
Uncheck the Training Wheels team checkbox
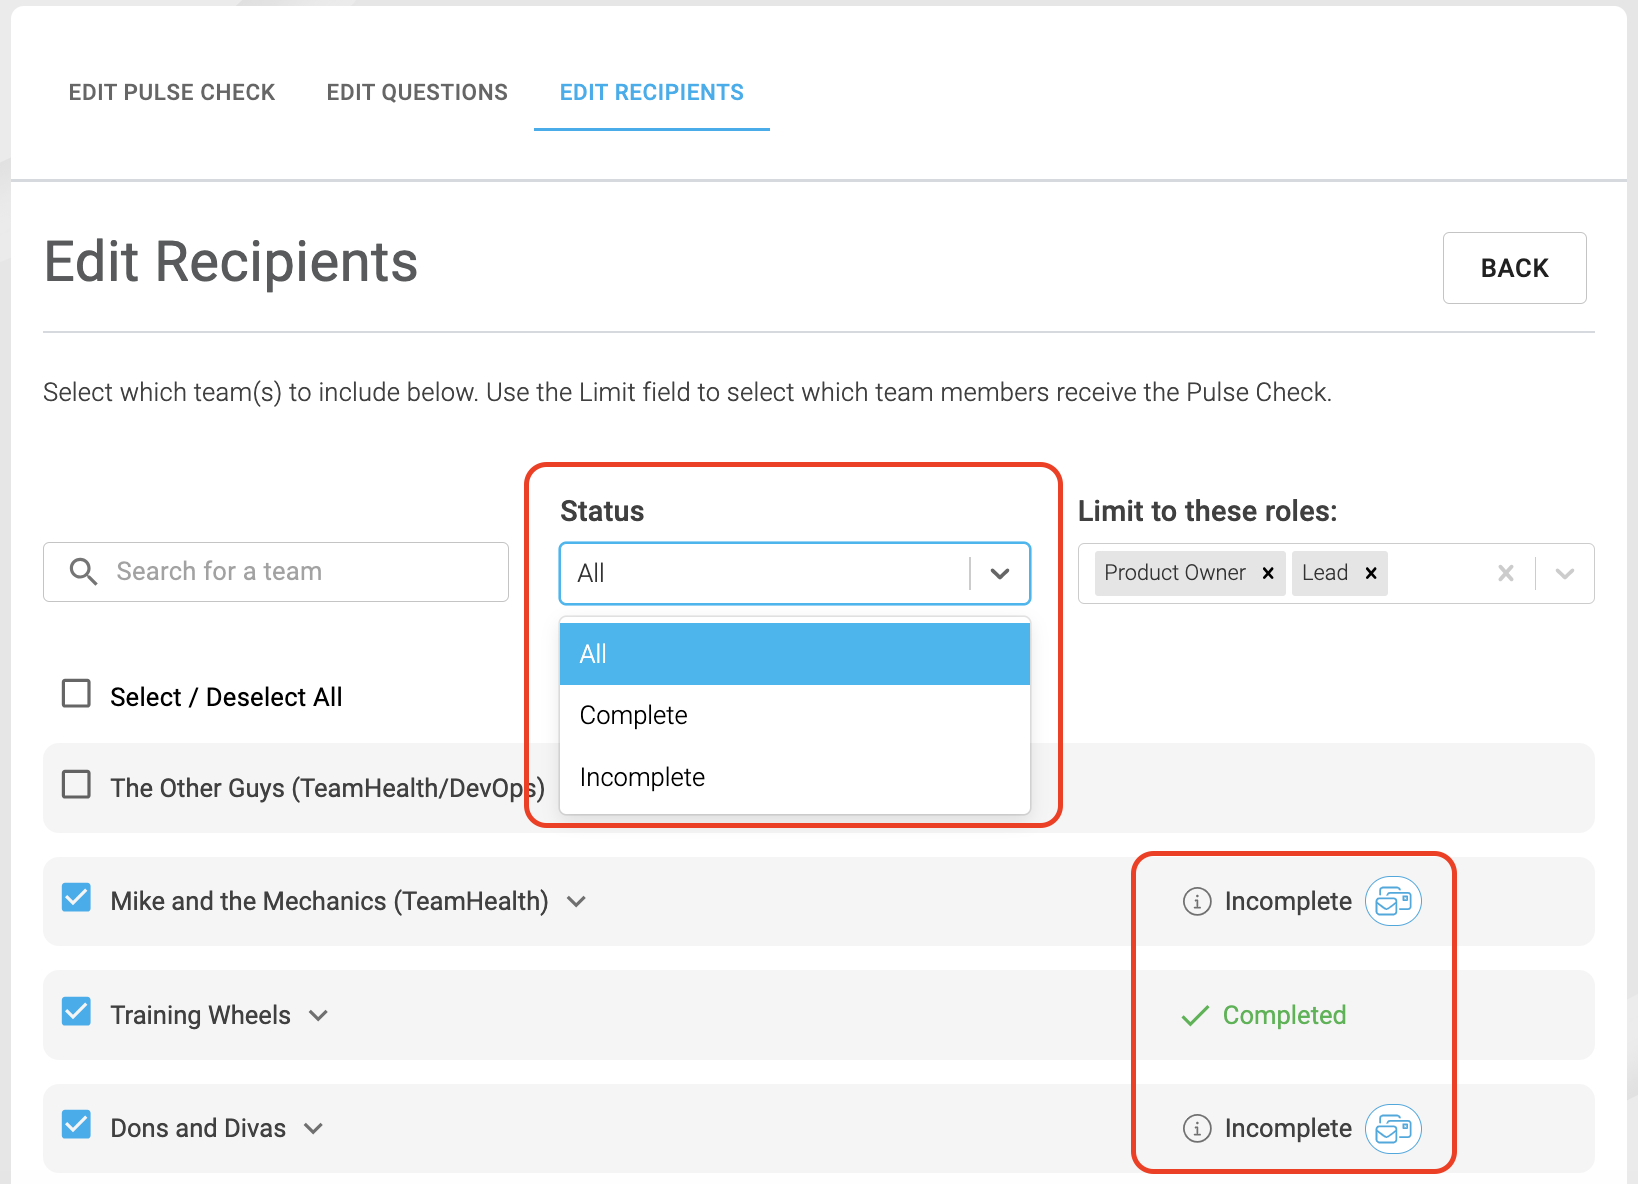click(x=76, y=1011)
